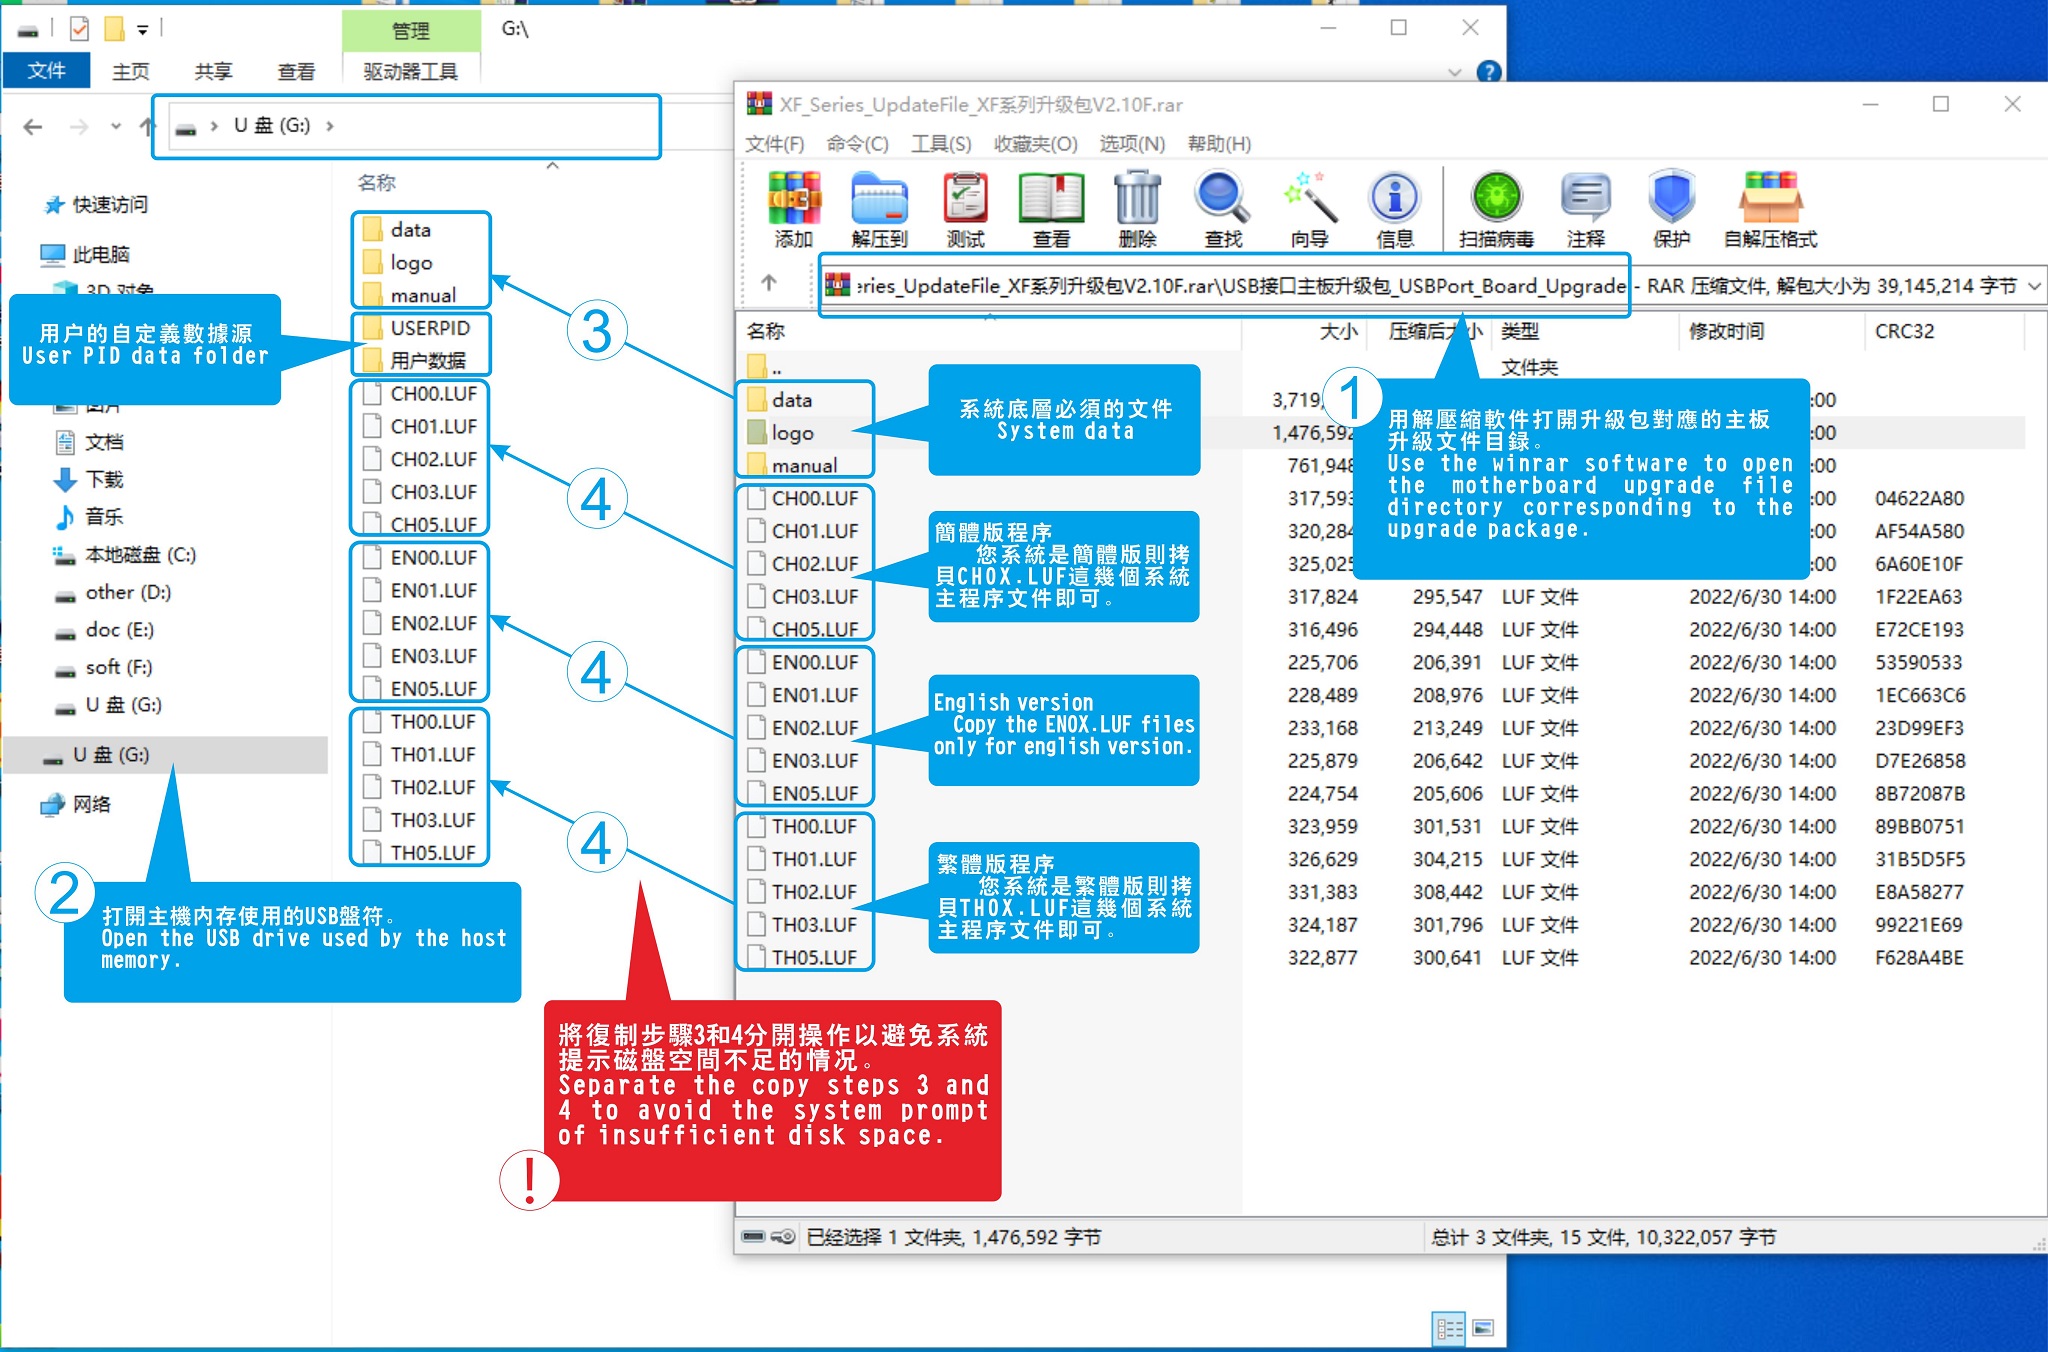
Task: Click the SFX (自解压格式) icon
Action: pos(1769,199)
